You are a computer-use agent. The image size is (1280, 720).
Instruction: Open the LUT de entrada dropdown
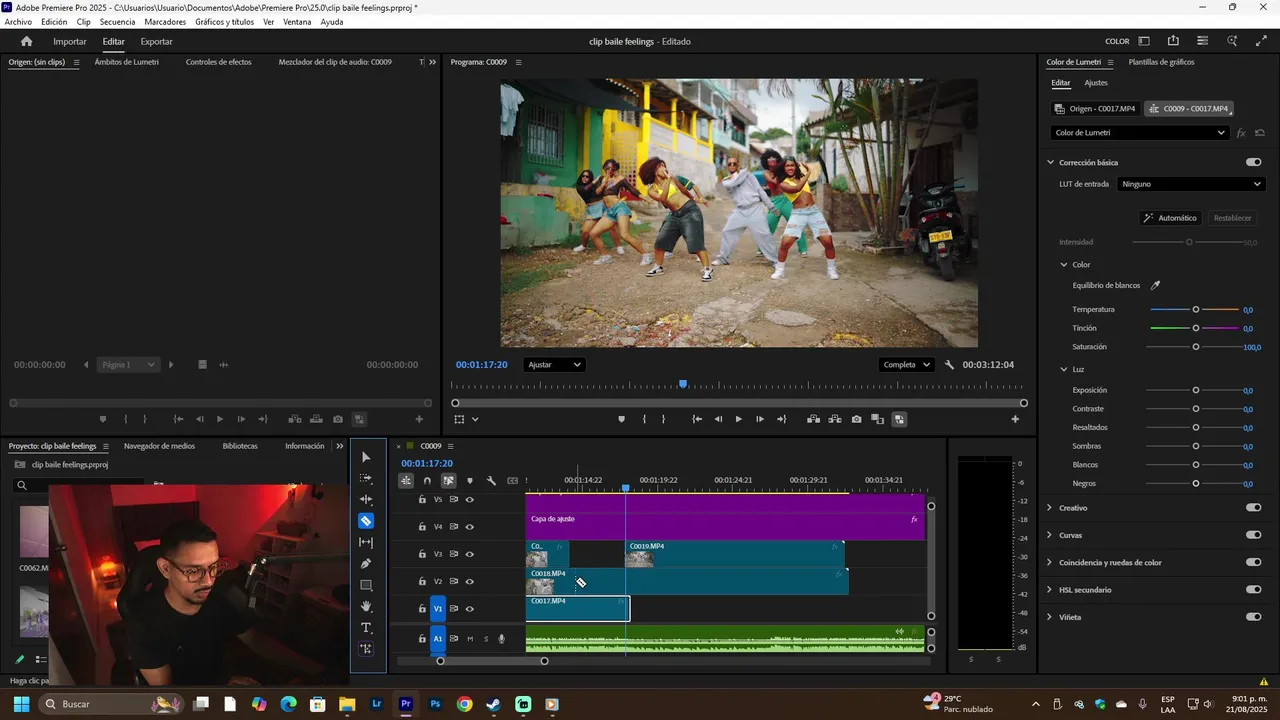click(1191, 184)
